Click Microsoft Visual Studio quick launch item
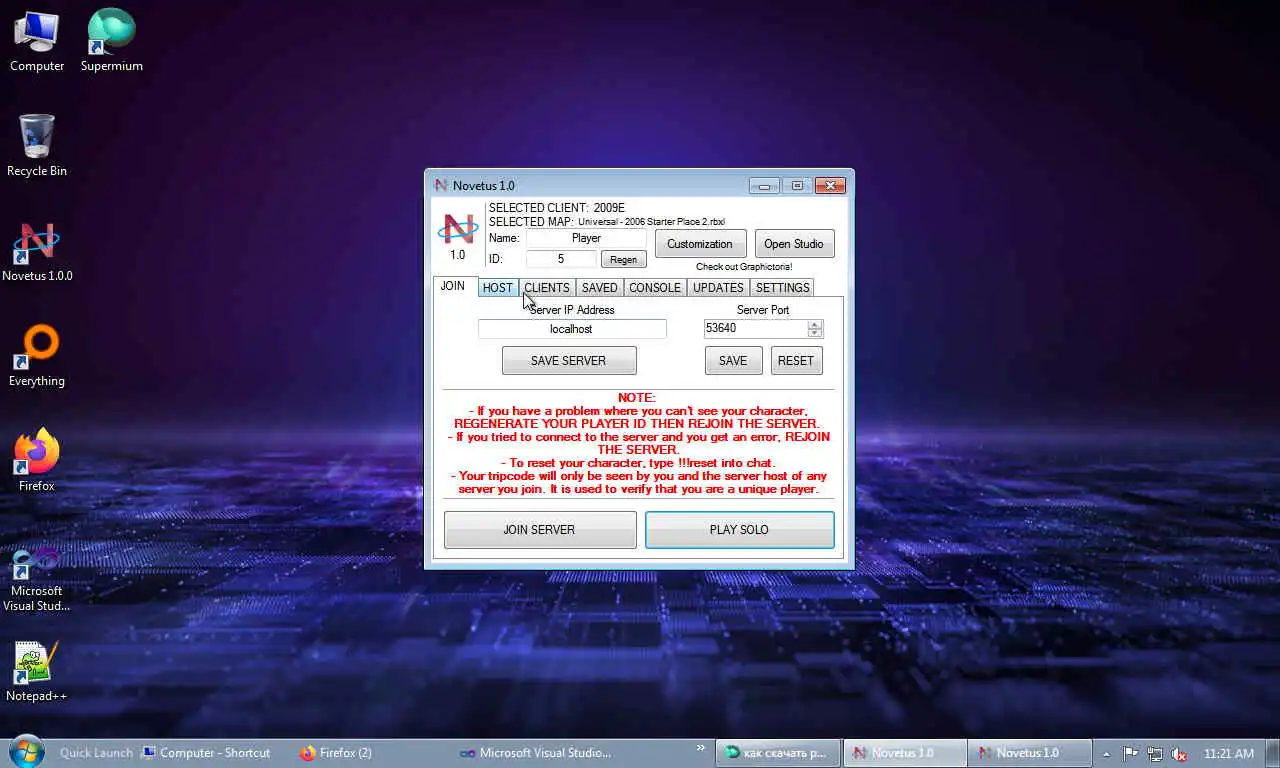Viewport: 1280px width, 768px height. (x=535, y=753)
